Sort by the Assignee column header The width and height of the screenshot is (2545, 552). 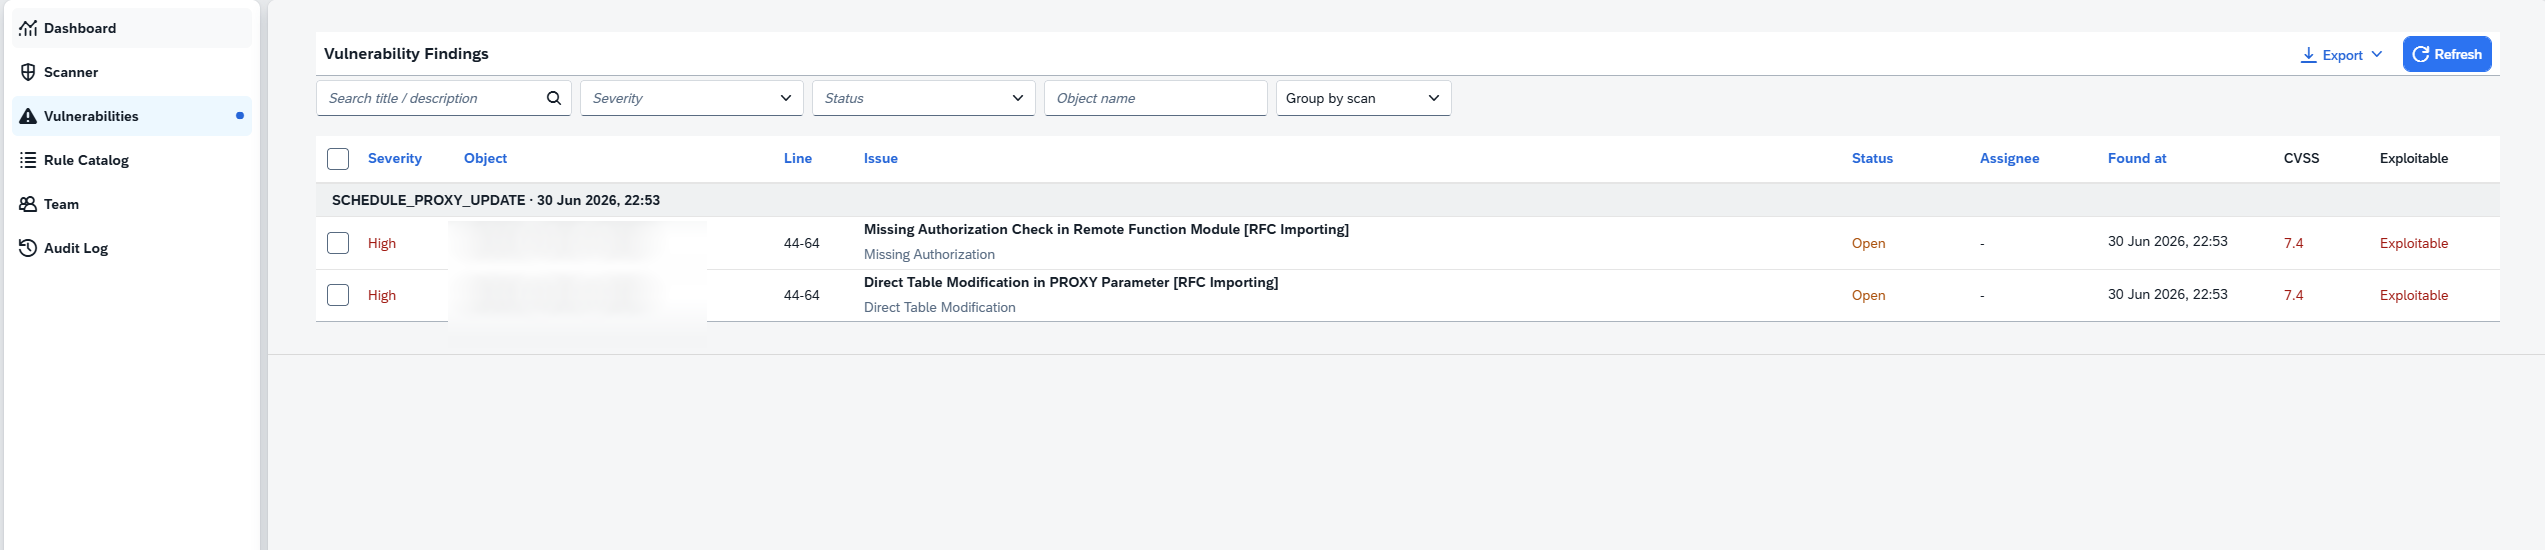point(2009,158)
